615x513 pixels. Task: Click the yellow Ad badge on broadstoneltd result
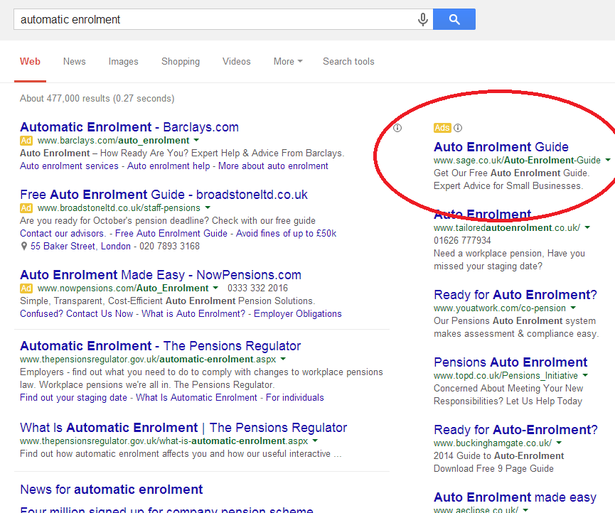(26, 208)
